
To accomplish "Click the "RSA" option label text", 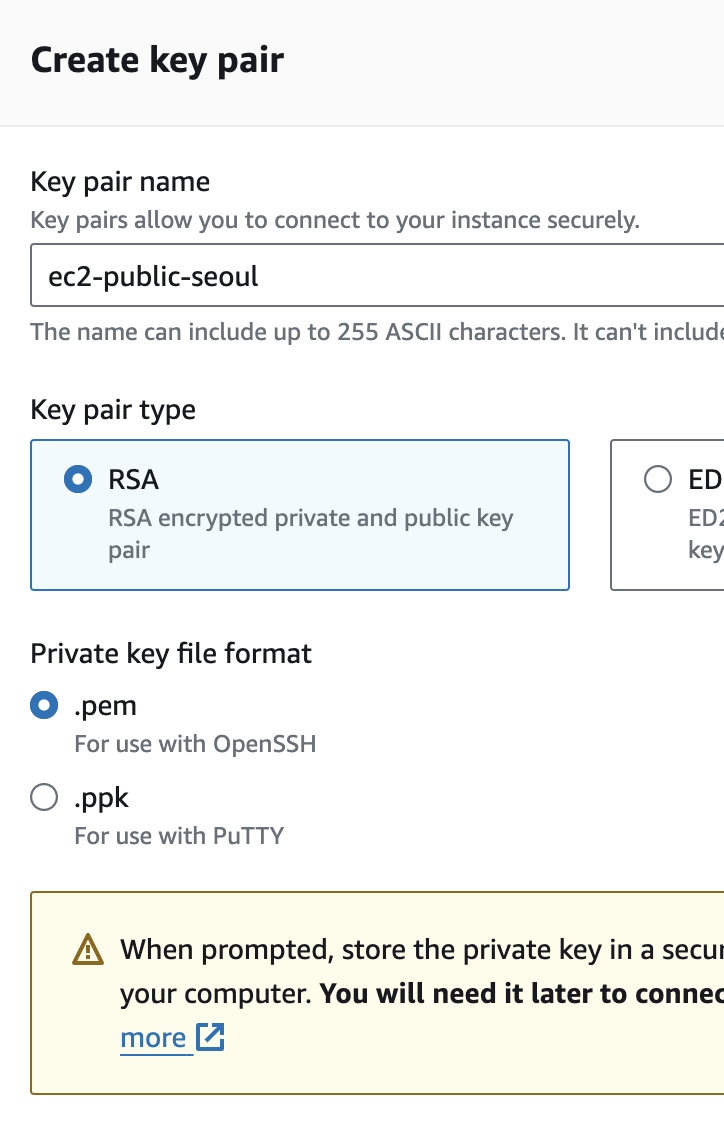I will 133,480.
